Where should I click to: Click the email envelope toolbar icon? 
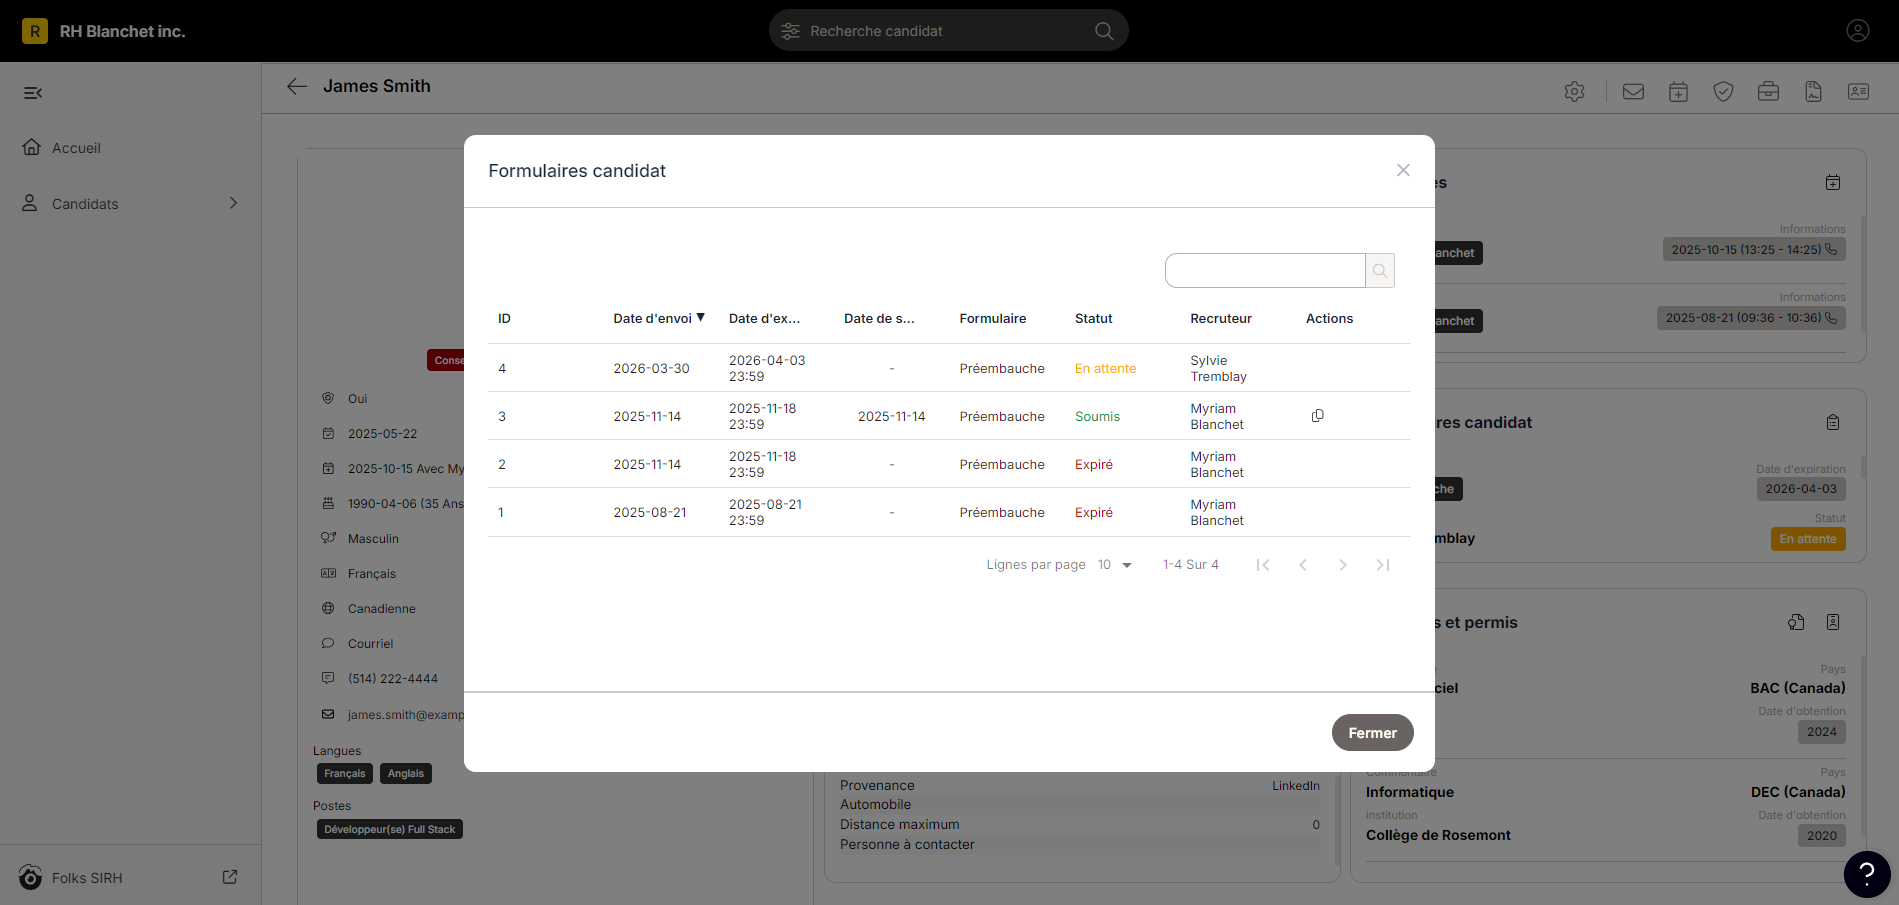tap(1634, 92)
